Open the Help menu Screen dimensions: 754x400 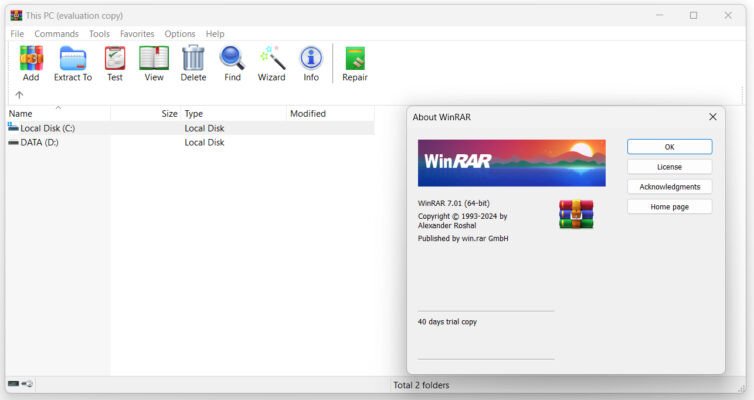(215, 34)
